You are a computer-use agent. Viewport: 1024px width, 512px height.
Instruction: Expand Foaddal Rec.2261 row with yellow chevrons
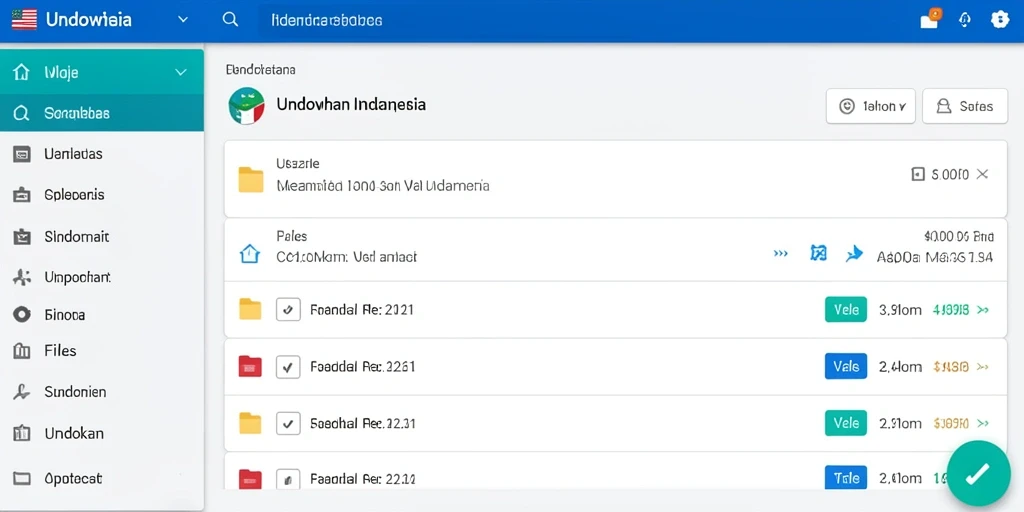click(982, 367)
